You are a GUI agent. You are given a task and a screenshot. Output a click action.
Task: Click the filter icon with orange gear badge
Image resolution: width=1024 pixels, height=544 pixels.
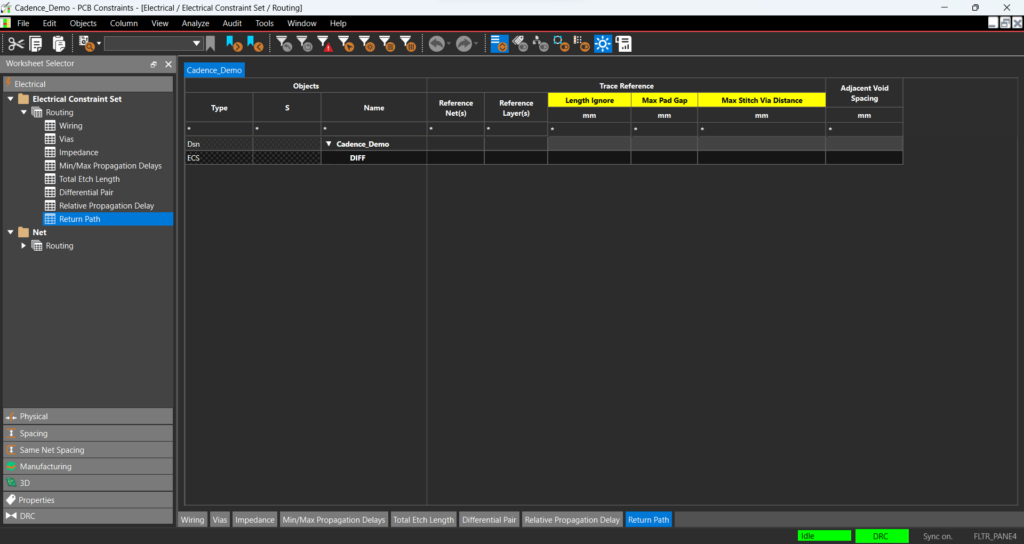tap(366, 44)
